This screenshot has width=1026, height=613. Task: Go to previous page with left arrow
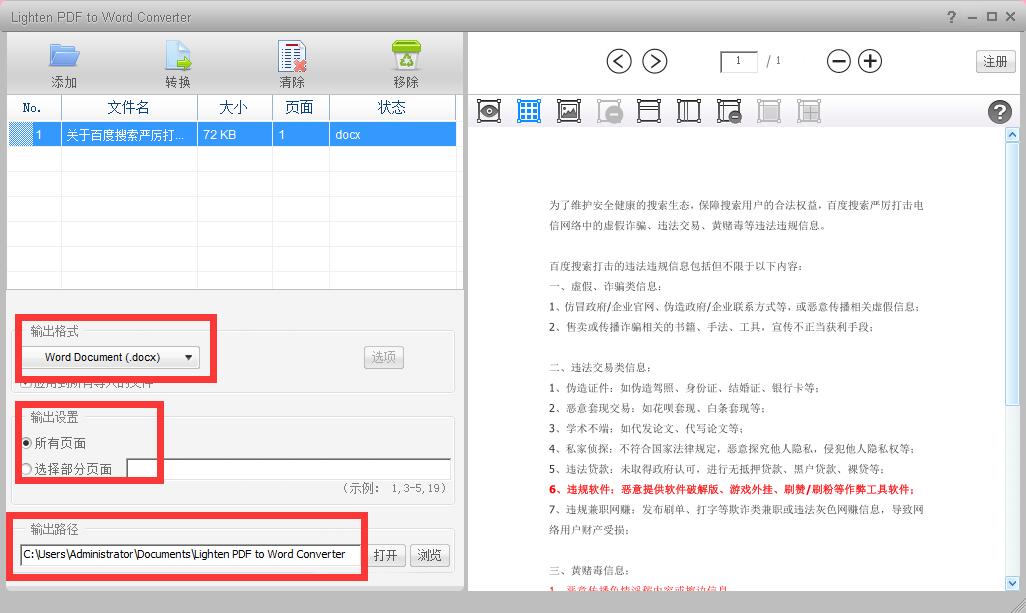(x=619, y=61)
